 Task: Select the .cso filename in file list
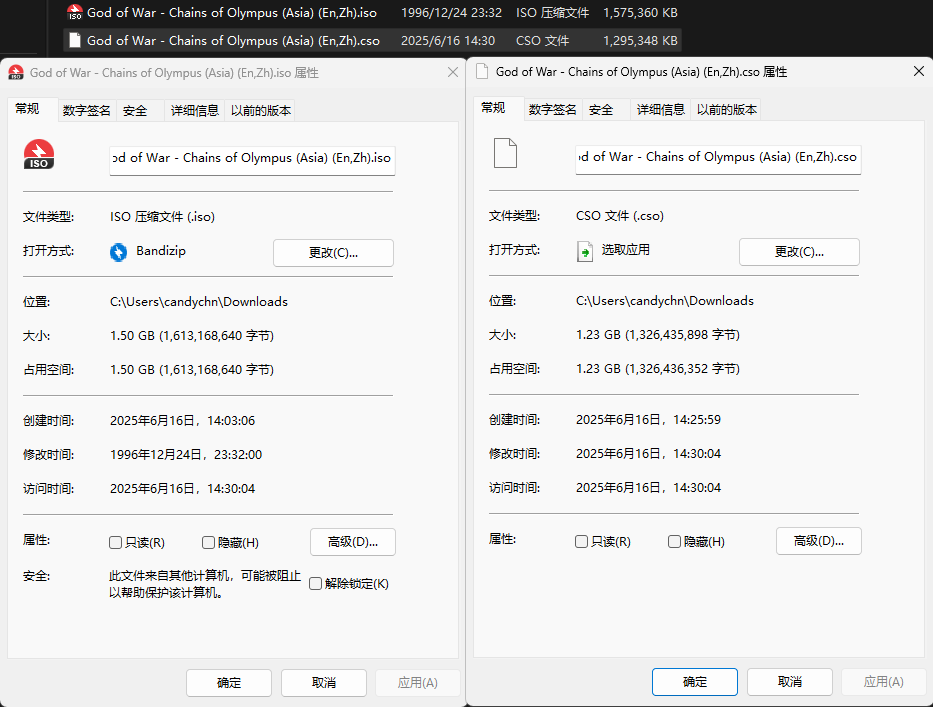click(233, 41)
